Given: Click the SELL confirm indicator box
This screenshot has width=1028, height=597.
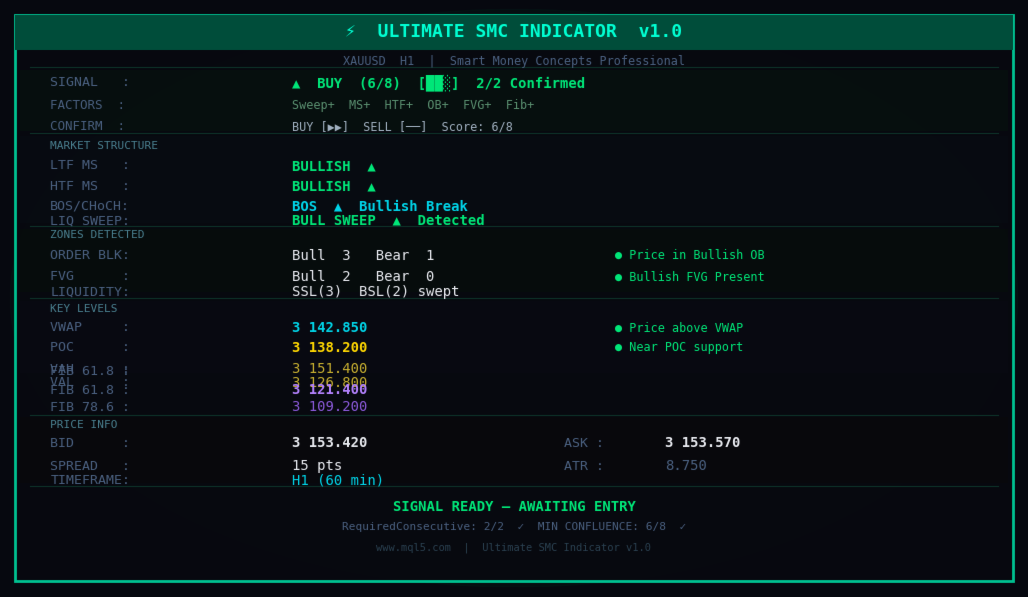Looking at the screenshot, I should 413,127.
